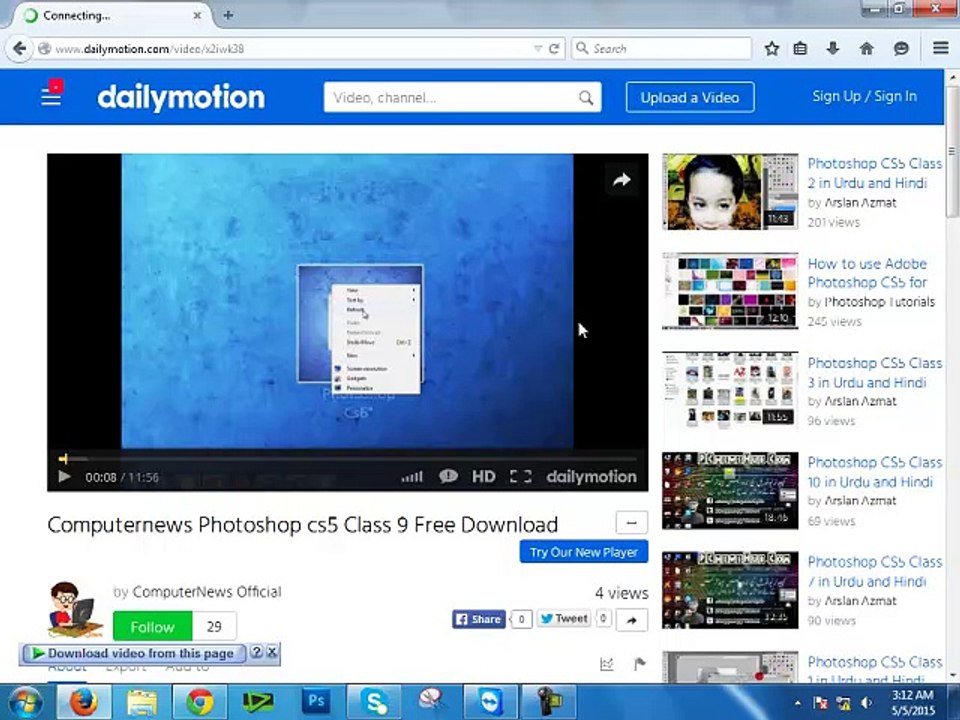Screen dimensions: 960x720
Task: Click the system tray volume icon
Action: 867,703
